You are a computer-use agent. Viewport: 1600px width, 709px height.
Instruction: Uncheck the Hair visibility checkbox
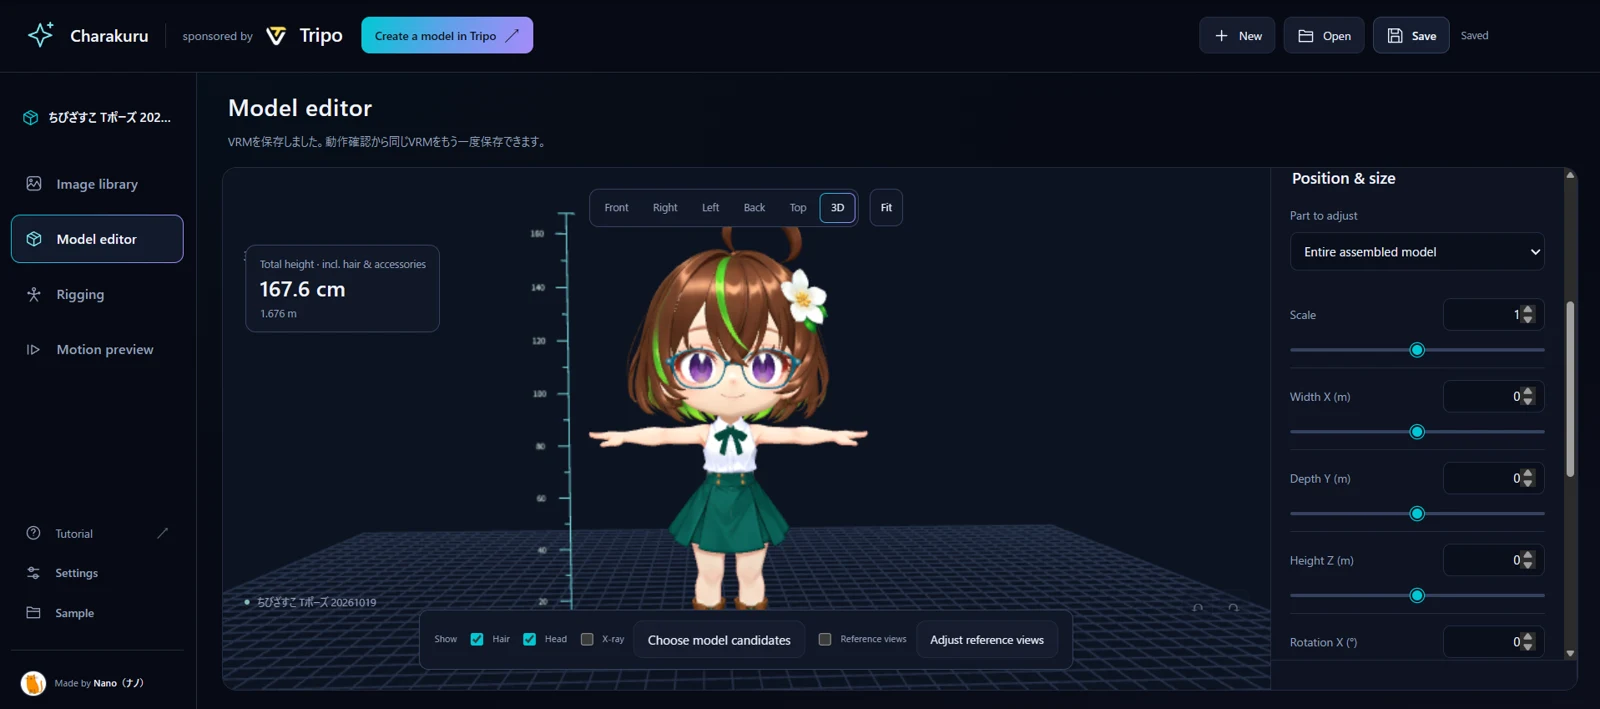(x=477, y=639)
